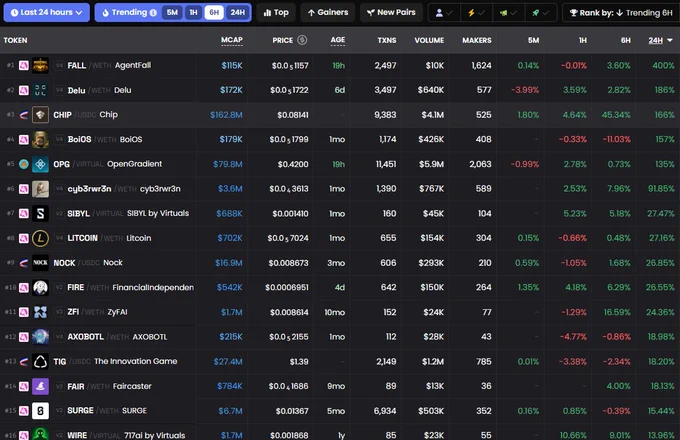Sort by 6H change column header
The width and height of the screenshot is (680, 440).
point(625,40)
